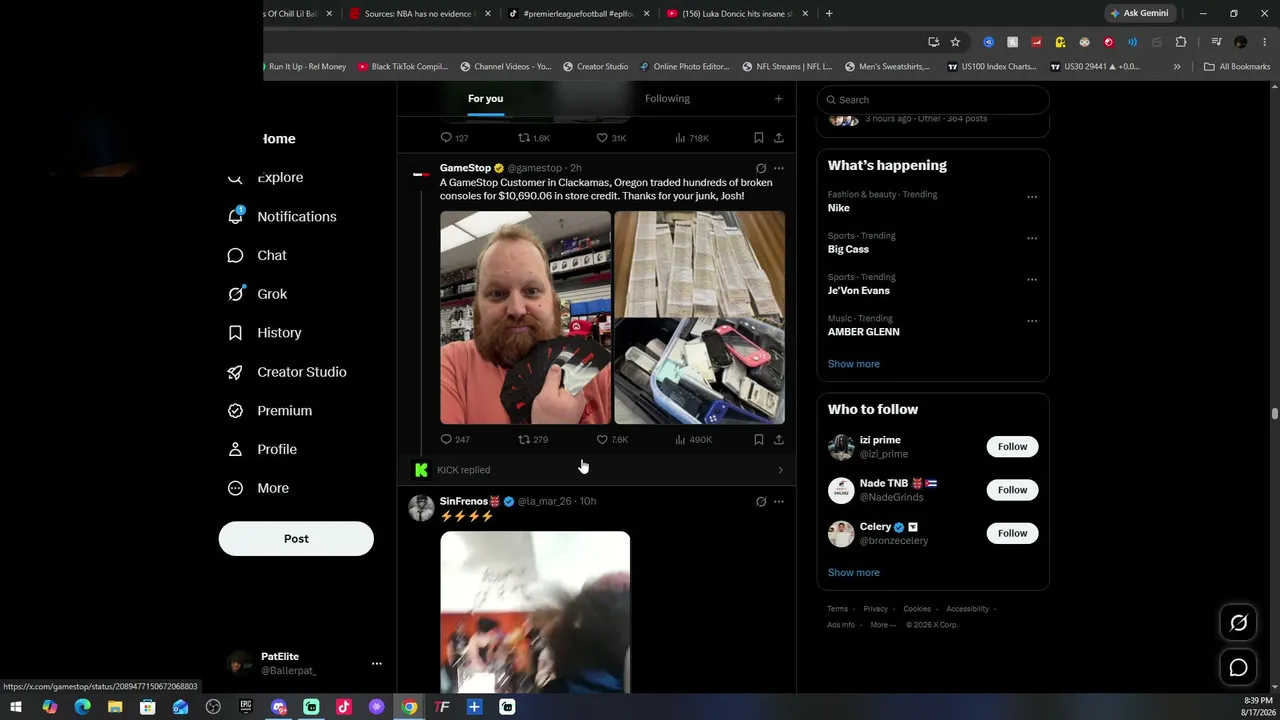Follow Nade TNB

[x=1012, y=490]
